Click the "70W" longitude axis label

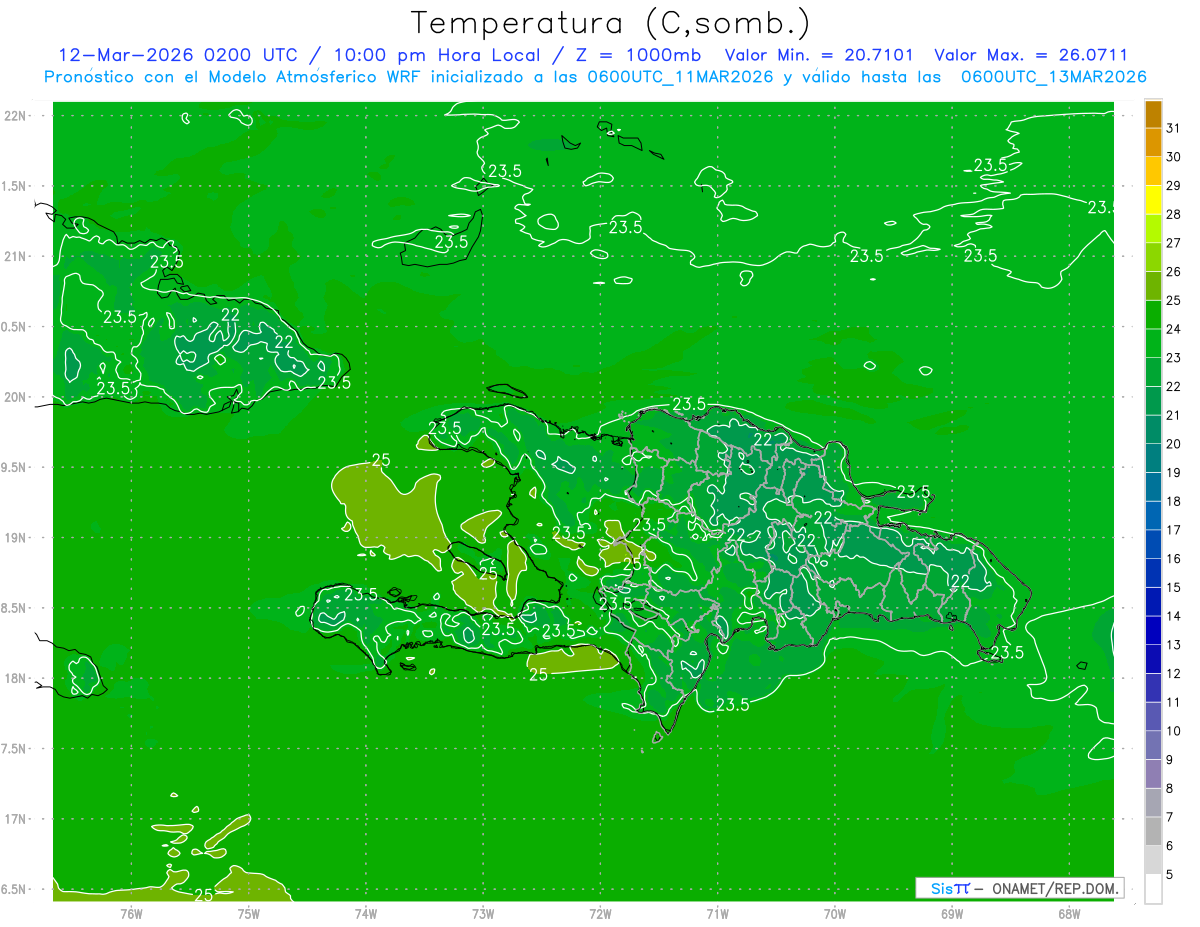[x=835, y=914]
